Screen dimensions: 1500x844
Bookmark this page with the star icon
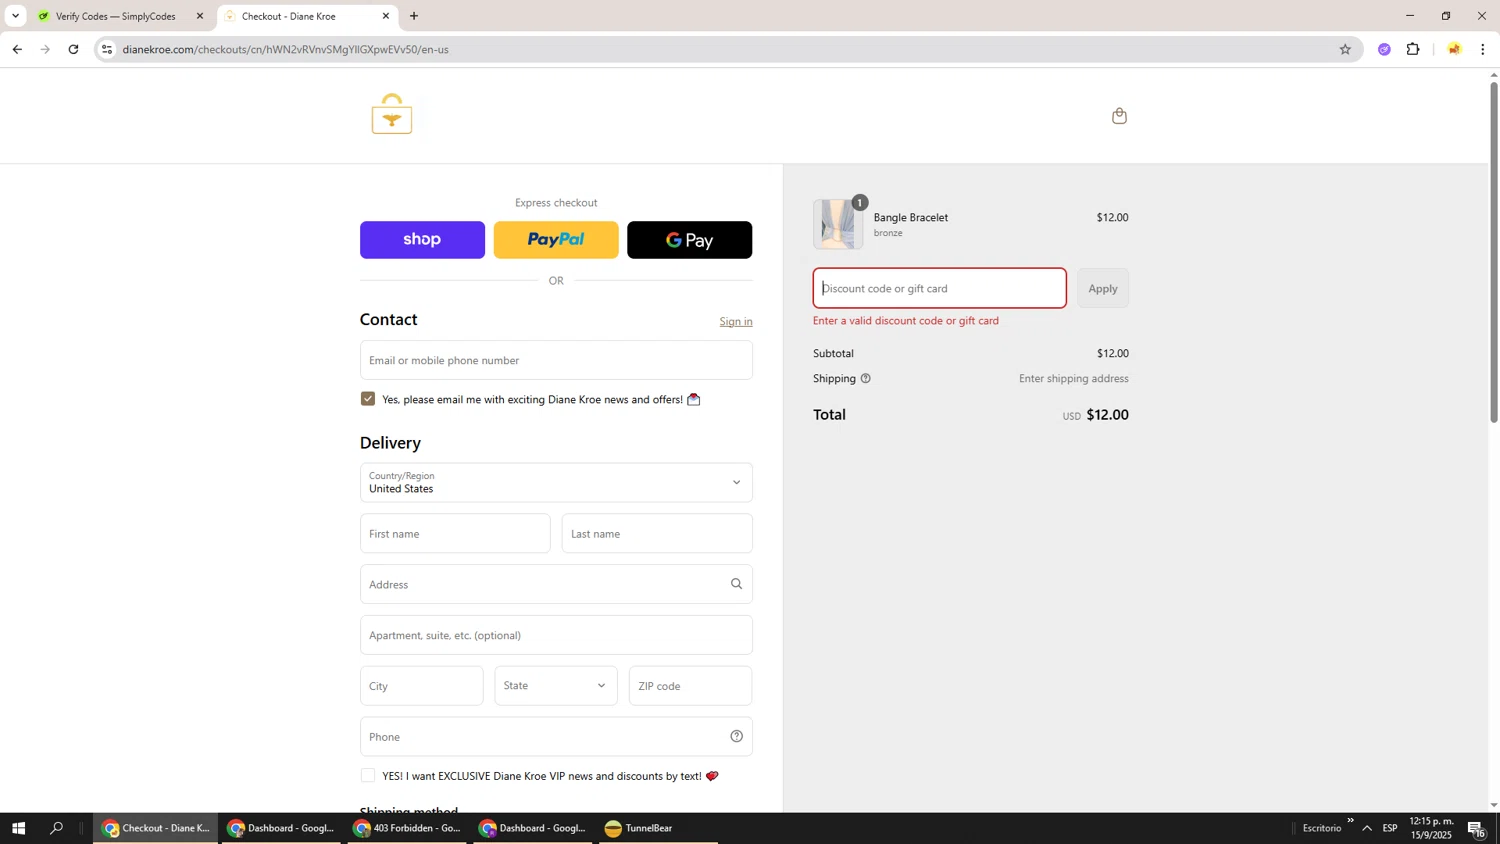[1345, 49]
